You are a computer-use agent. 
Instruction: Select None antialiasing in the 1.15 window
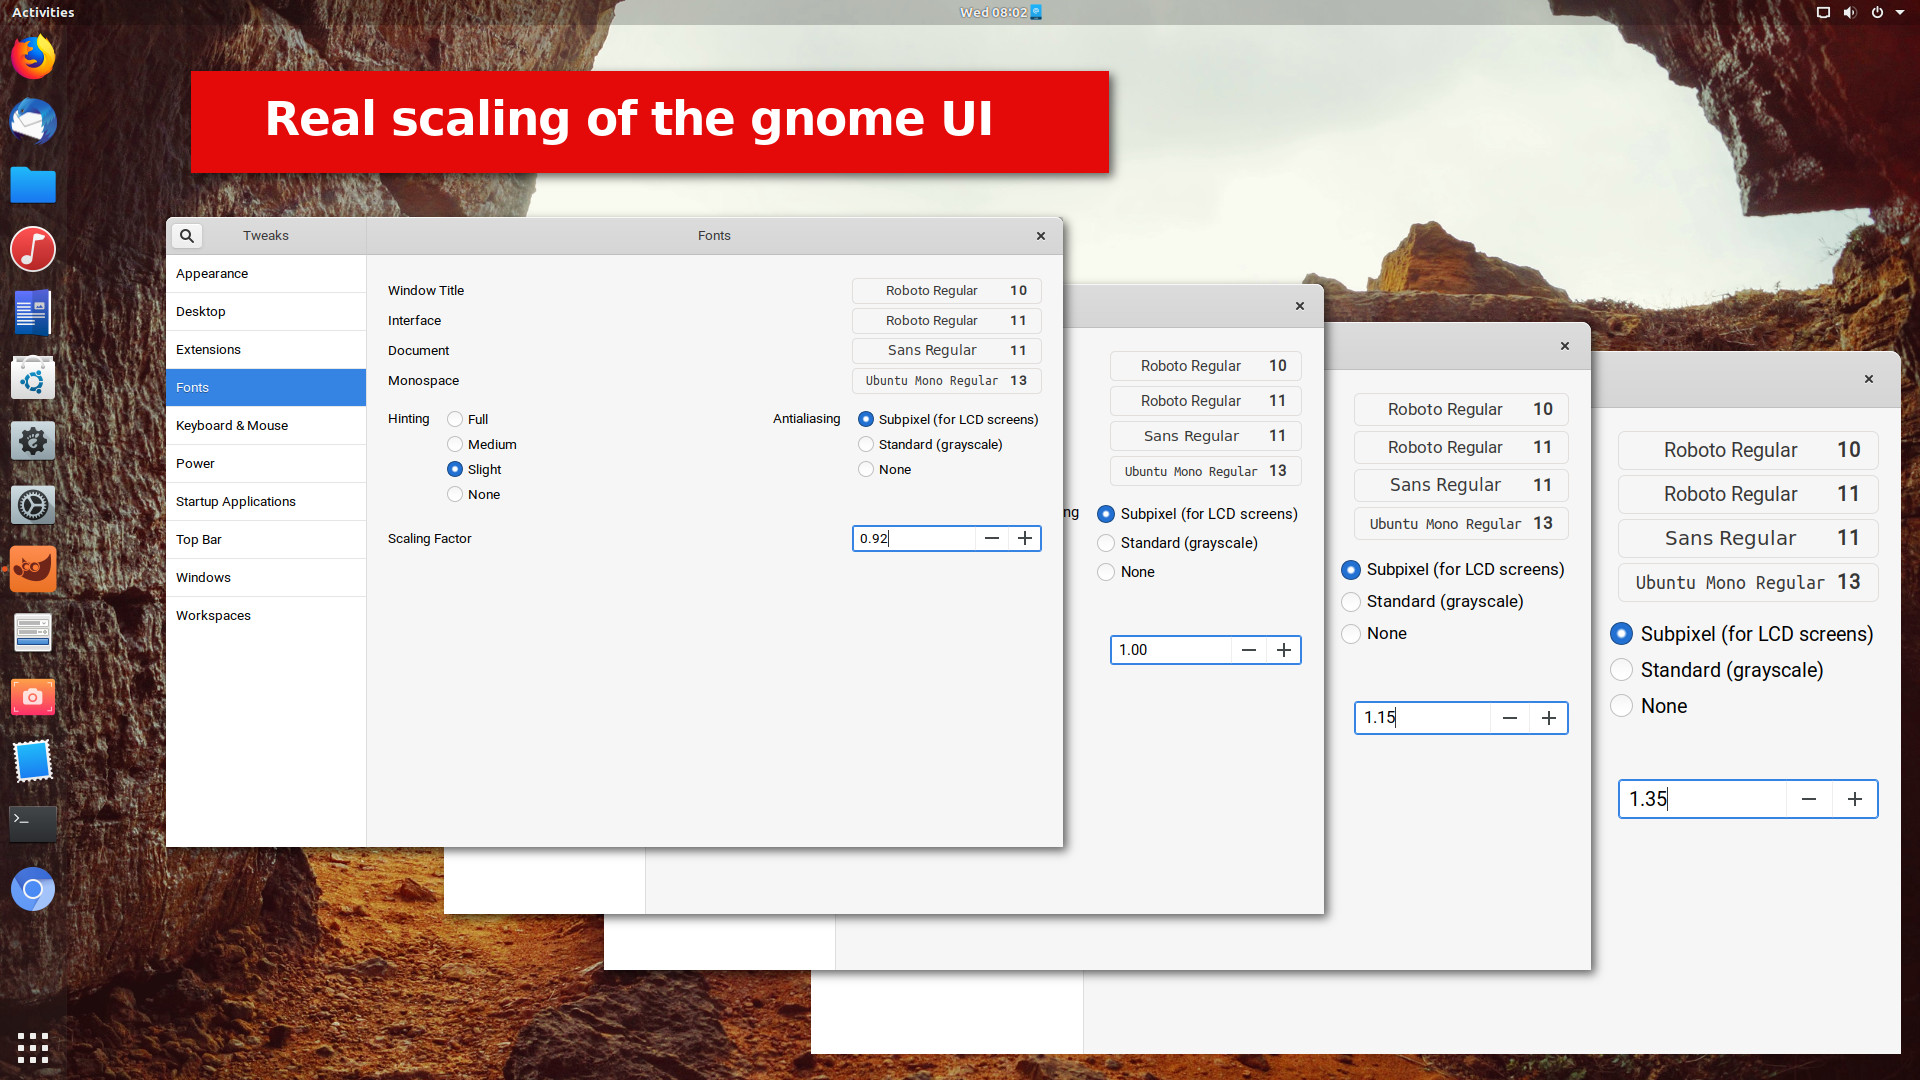pyautogui.click(x=1374, y=633)
